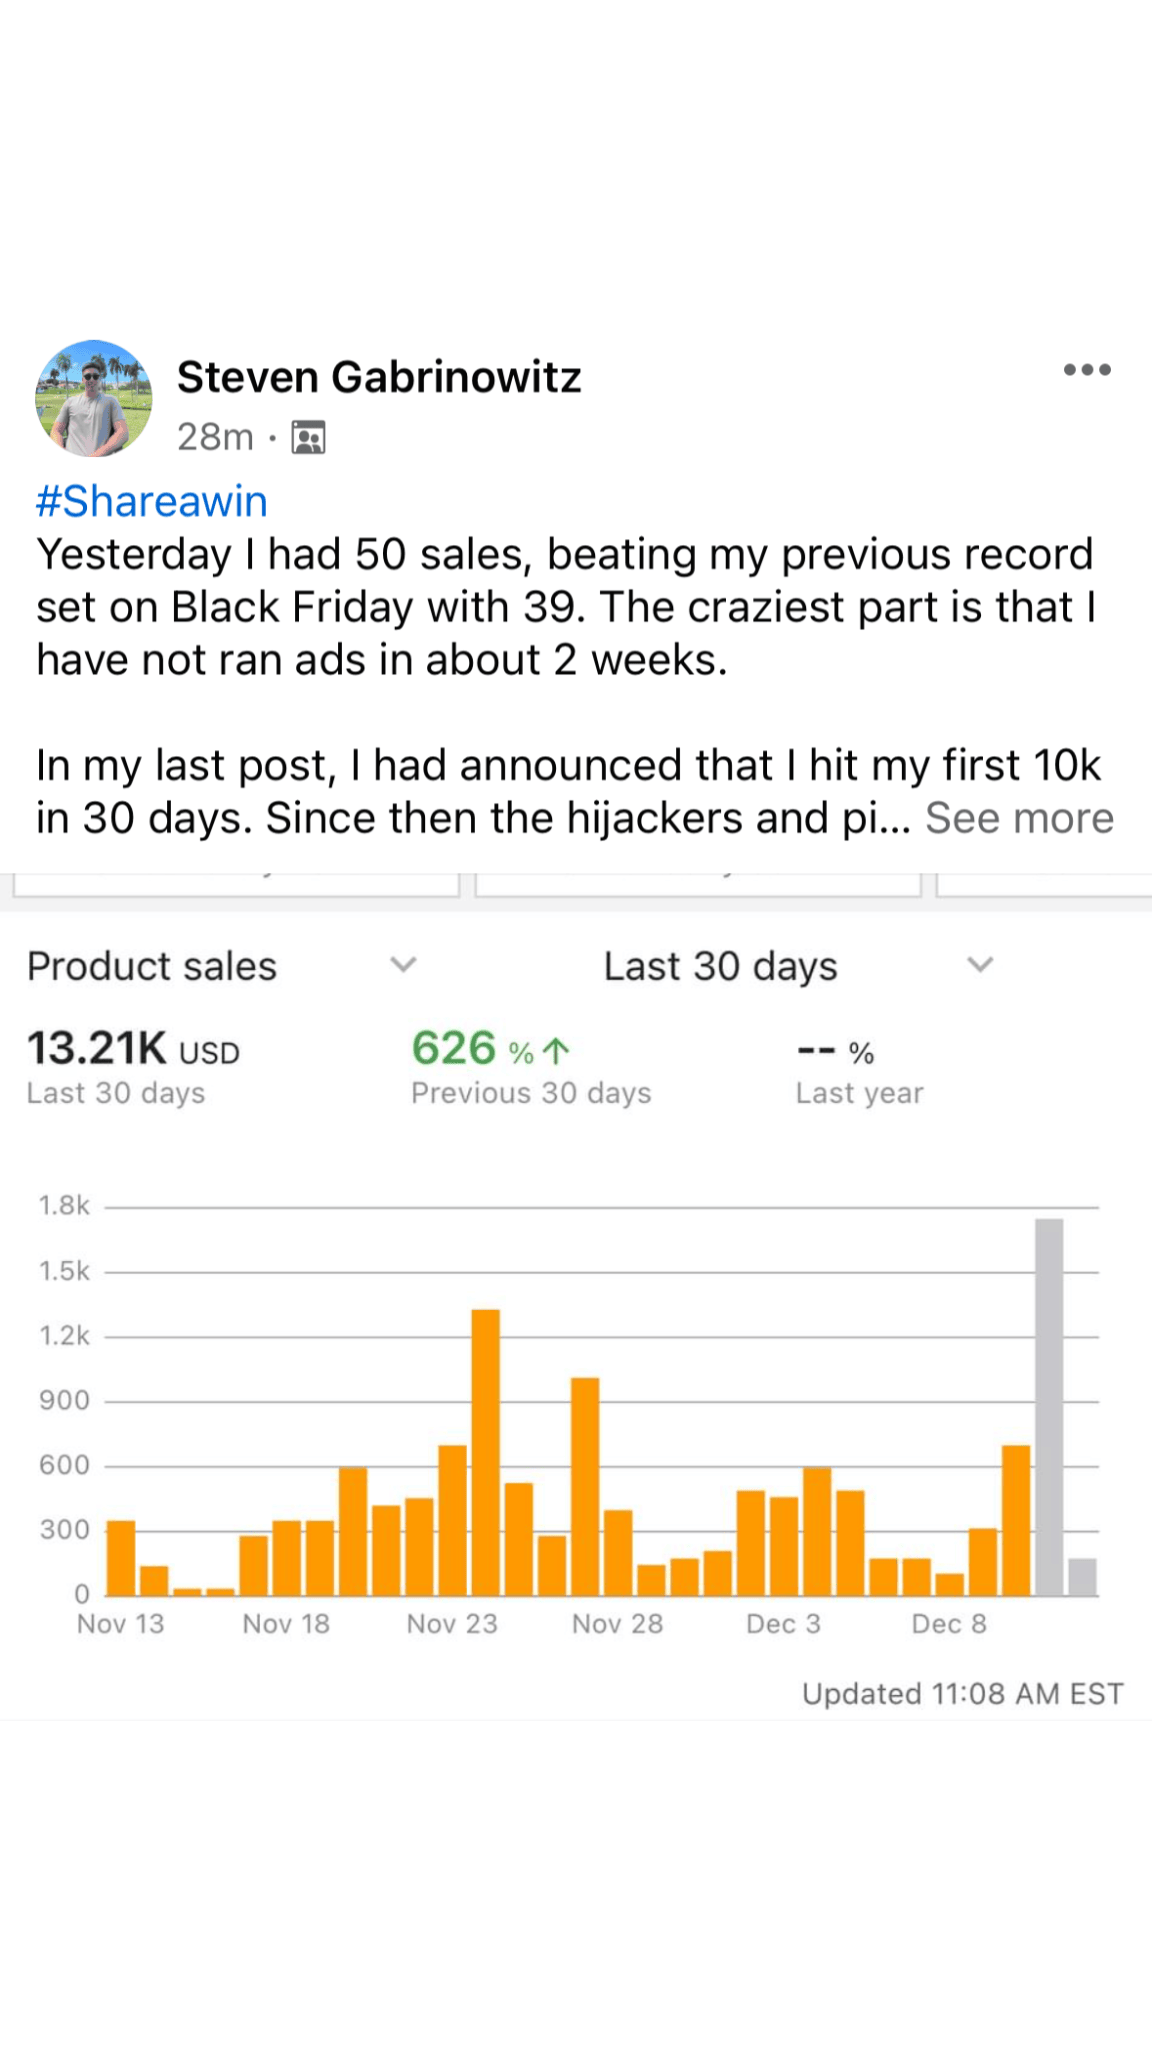Open the Product sales metric dropdown
The image size is (1152, 2048).
[152, 966]
